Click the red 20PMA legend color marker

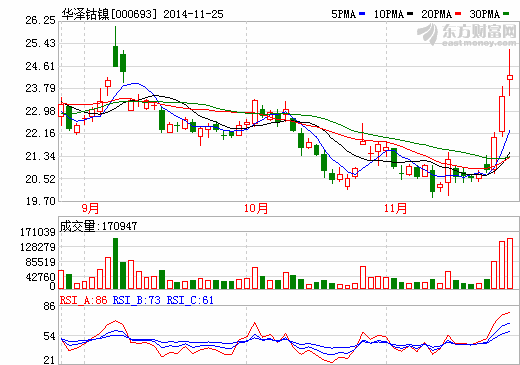[458, 14]
